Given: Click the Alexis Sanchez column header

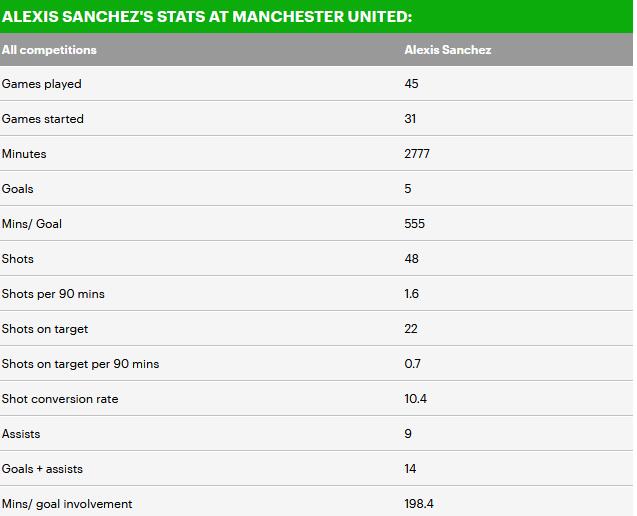Looking at the screenshot, I should coord(447,50).
